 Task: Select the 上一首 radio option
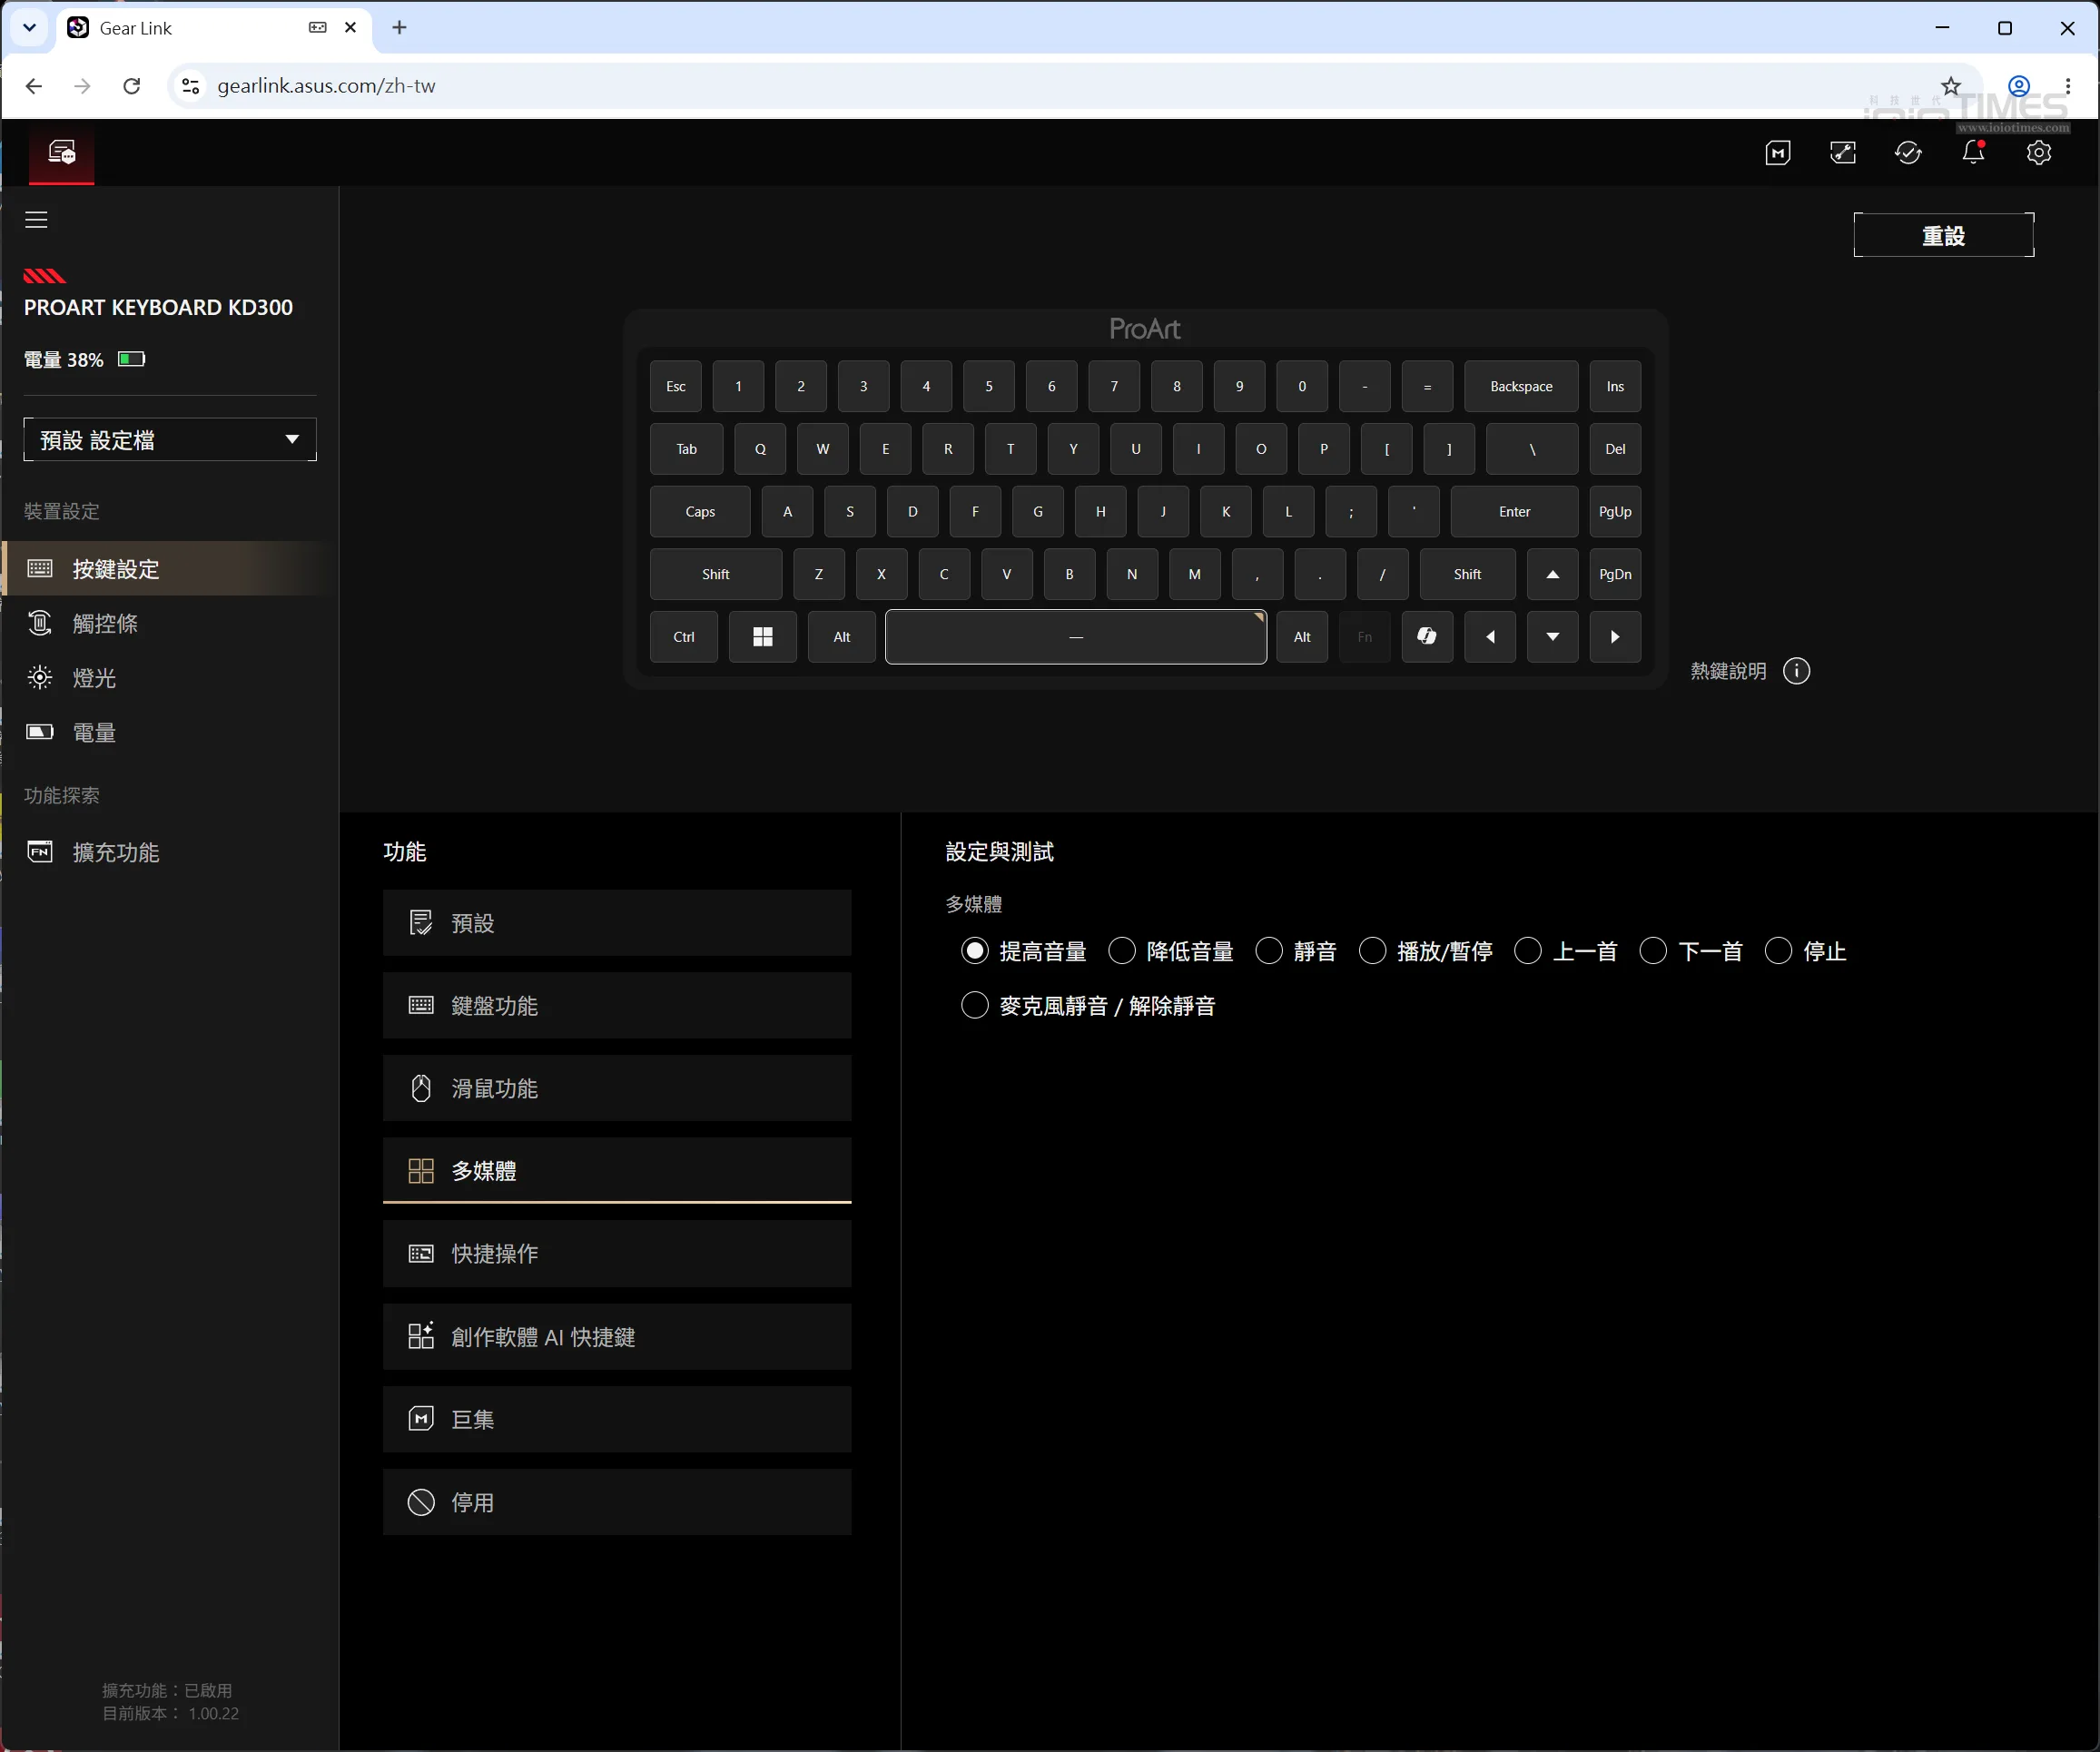click(x=1527, y=951)
